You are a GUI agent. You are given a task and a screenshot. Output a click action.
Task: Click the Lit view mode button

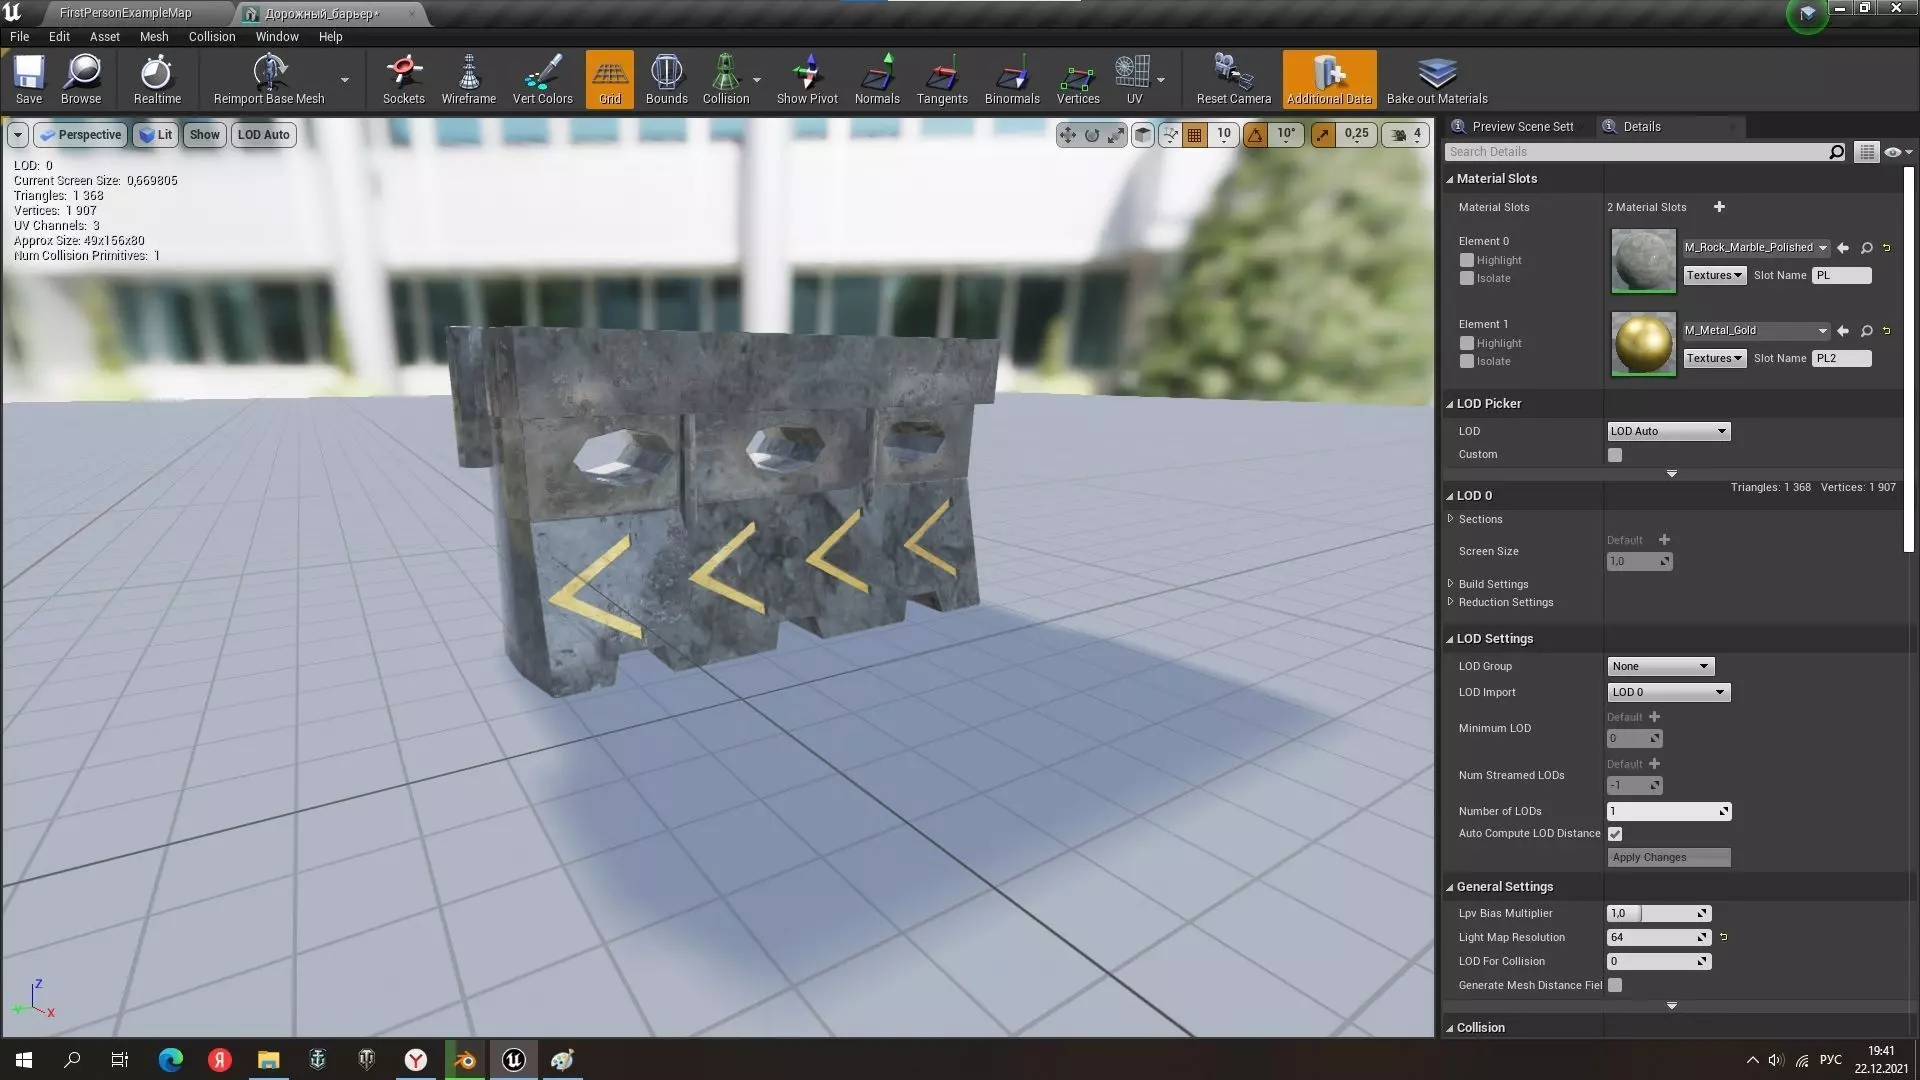click(x=156, y=135)
